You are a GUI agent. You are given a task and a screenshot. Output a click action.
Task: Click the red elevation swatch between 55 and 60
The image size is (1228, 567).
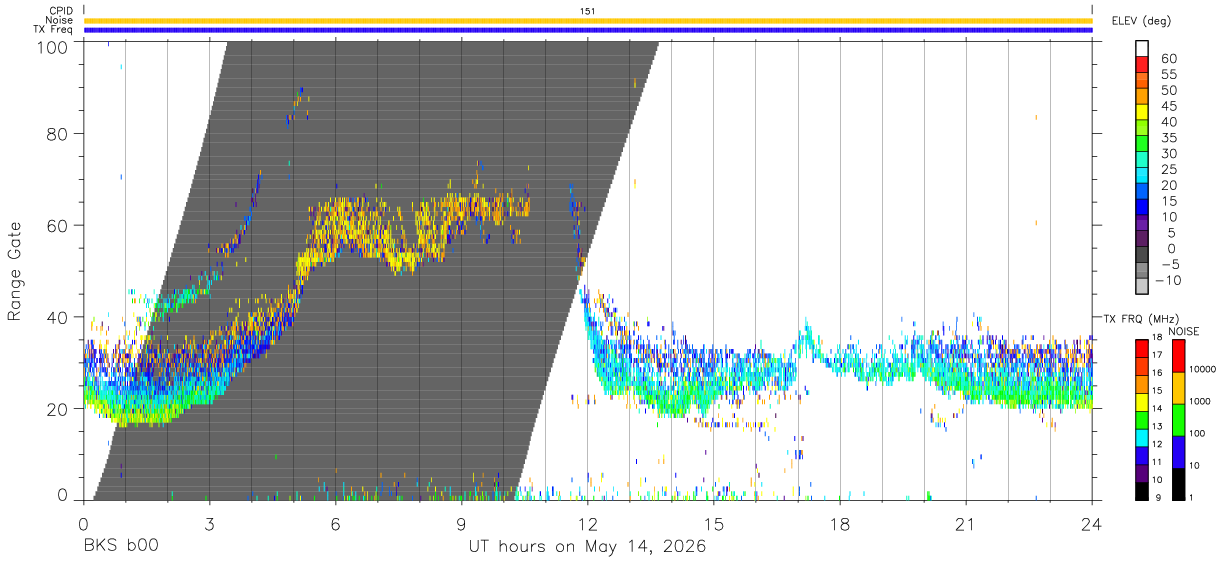pos(1142,65)
